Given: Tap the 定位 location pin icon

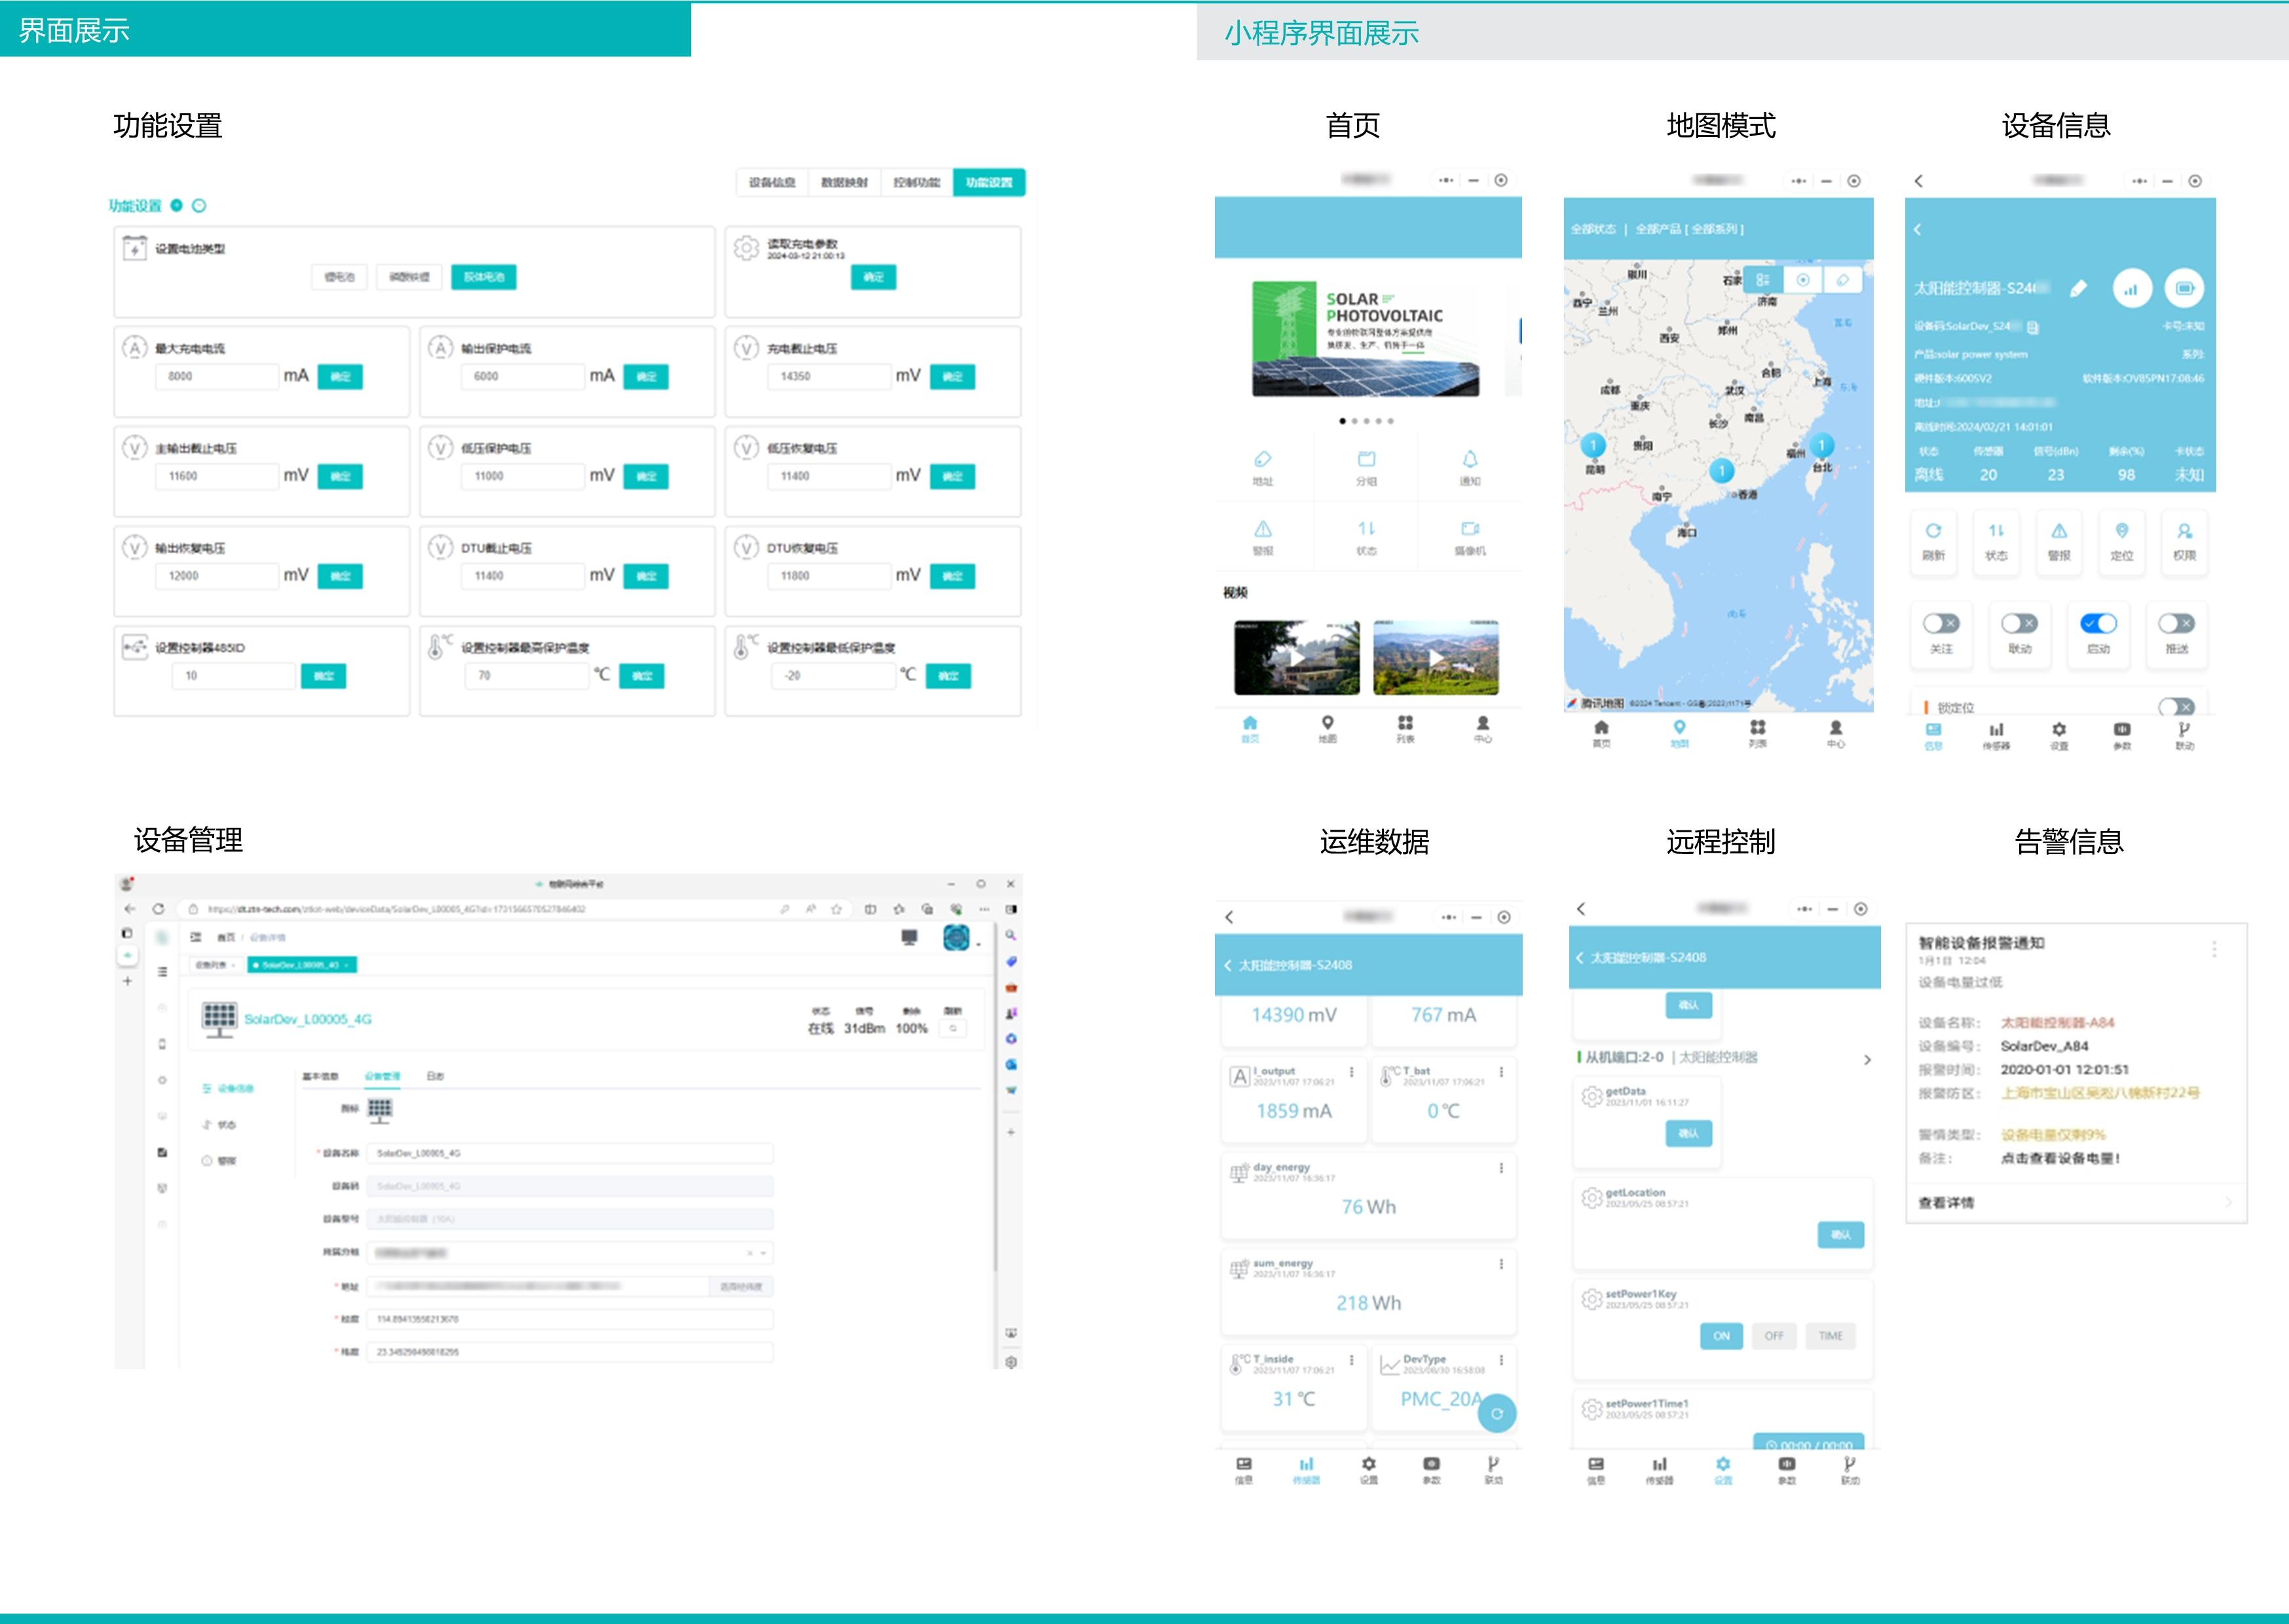Looking at the screenshot, I should (2122, 531).
